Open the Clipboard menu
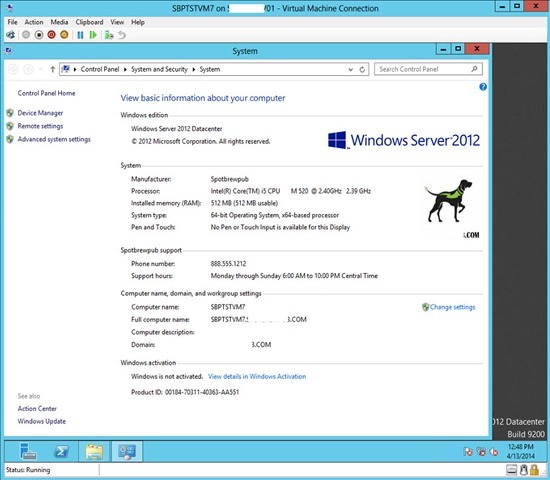Image resolution: width=550 pixels, height=480 pixels. [89, 22]
